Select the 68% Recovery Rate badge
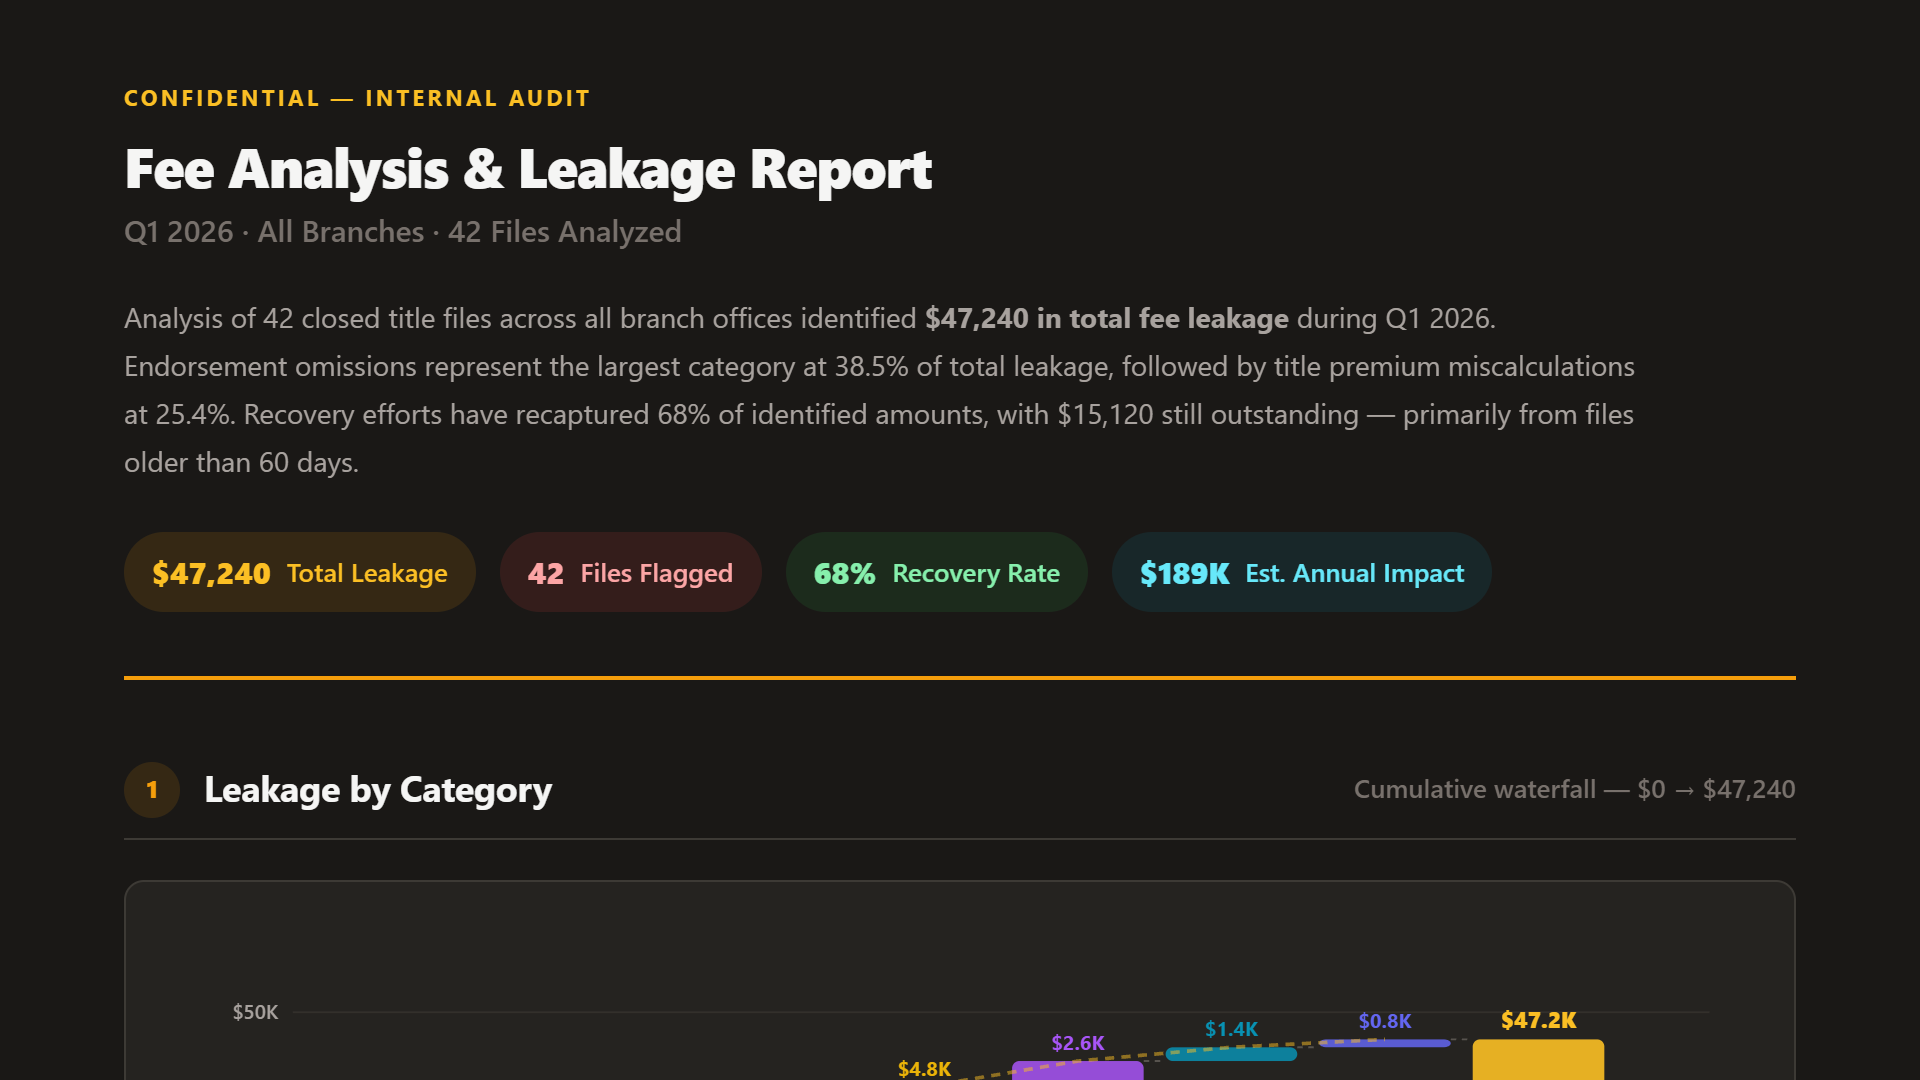 (x=936, y=572)
